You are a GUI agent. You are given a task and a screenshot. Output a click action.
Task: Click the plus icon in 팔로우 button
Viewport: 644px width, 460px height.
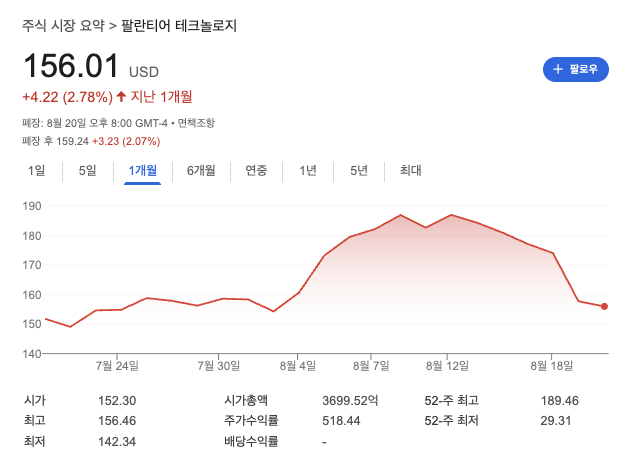(557, 69)
